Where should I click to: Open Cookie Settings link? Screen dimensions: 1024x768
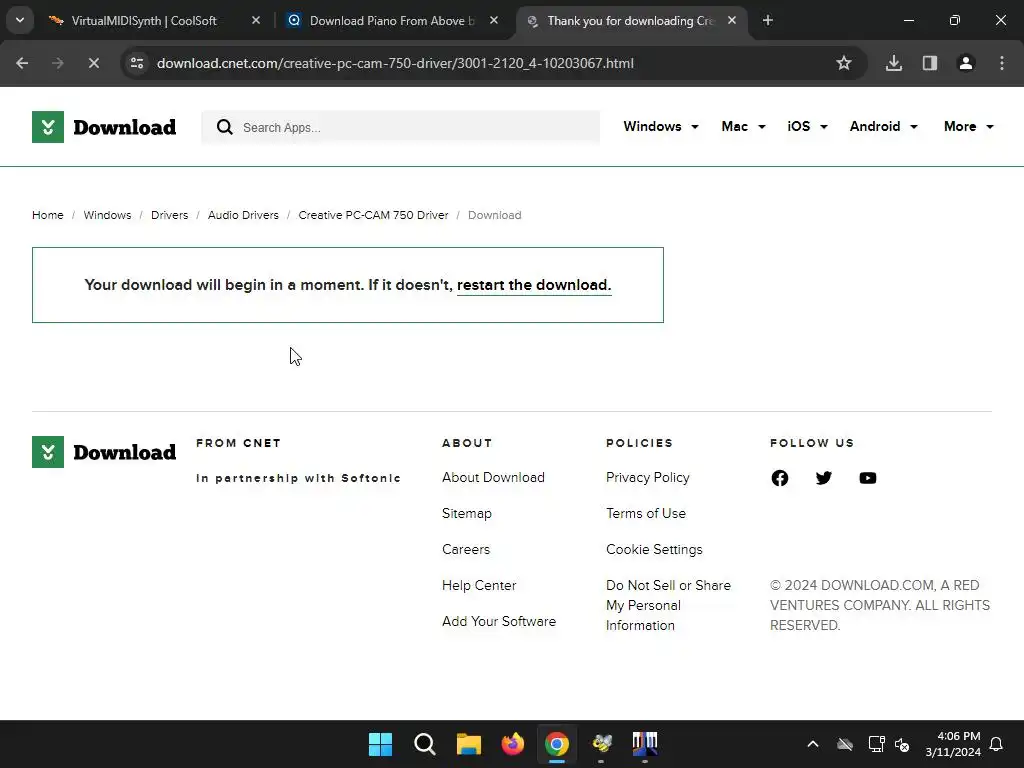(654, 549)
